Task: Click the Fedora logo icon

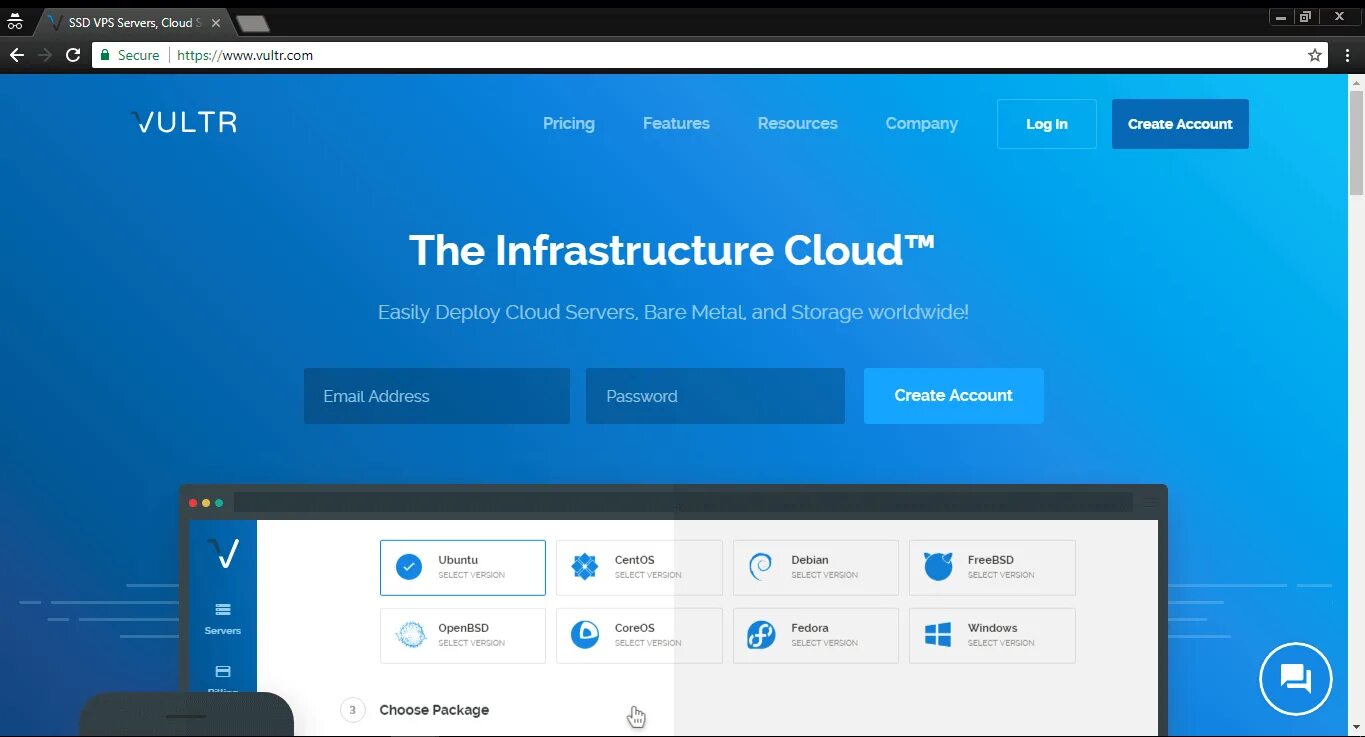Action: (761, 635)
